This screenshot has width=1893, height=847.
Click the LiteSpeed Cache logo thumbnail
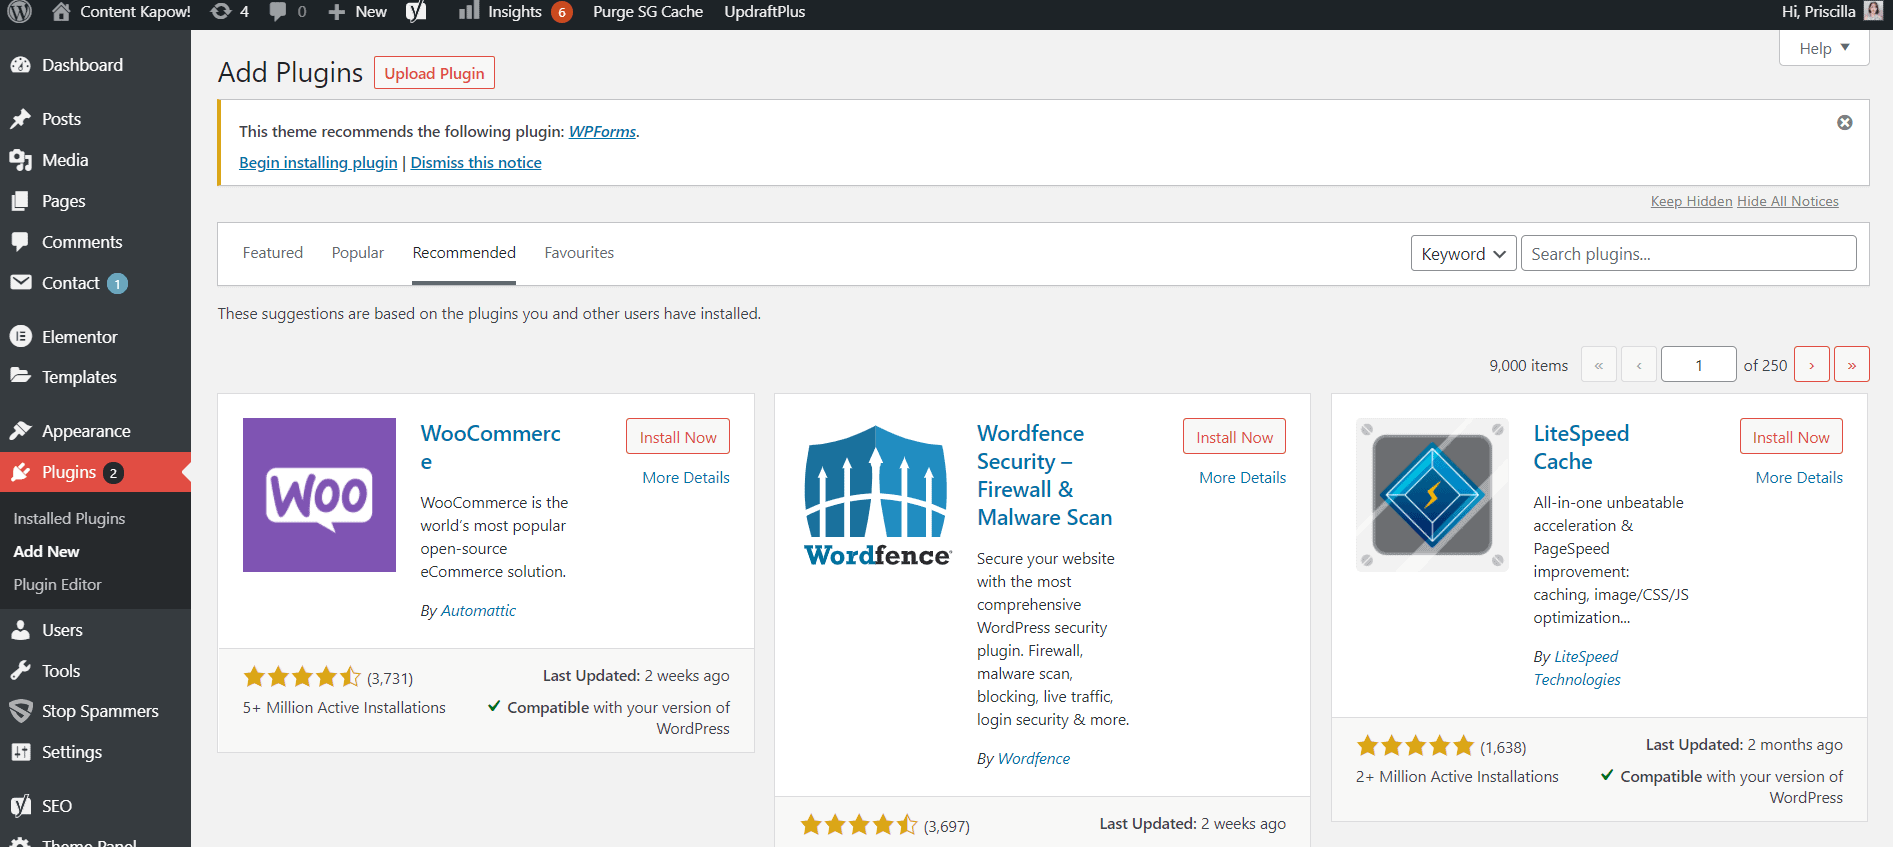coord(1432,495)
